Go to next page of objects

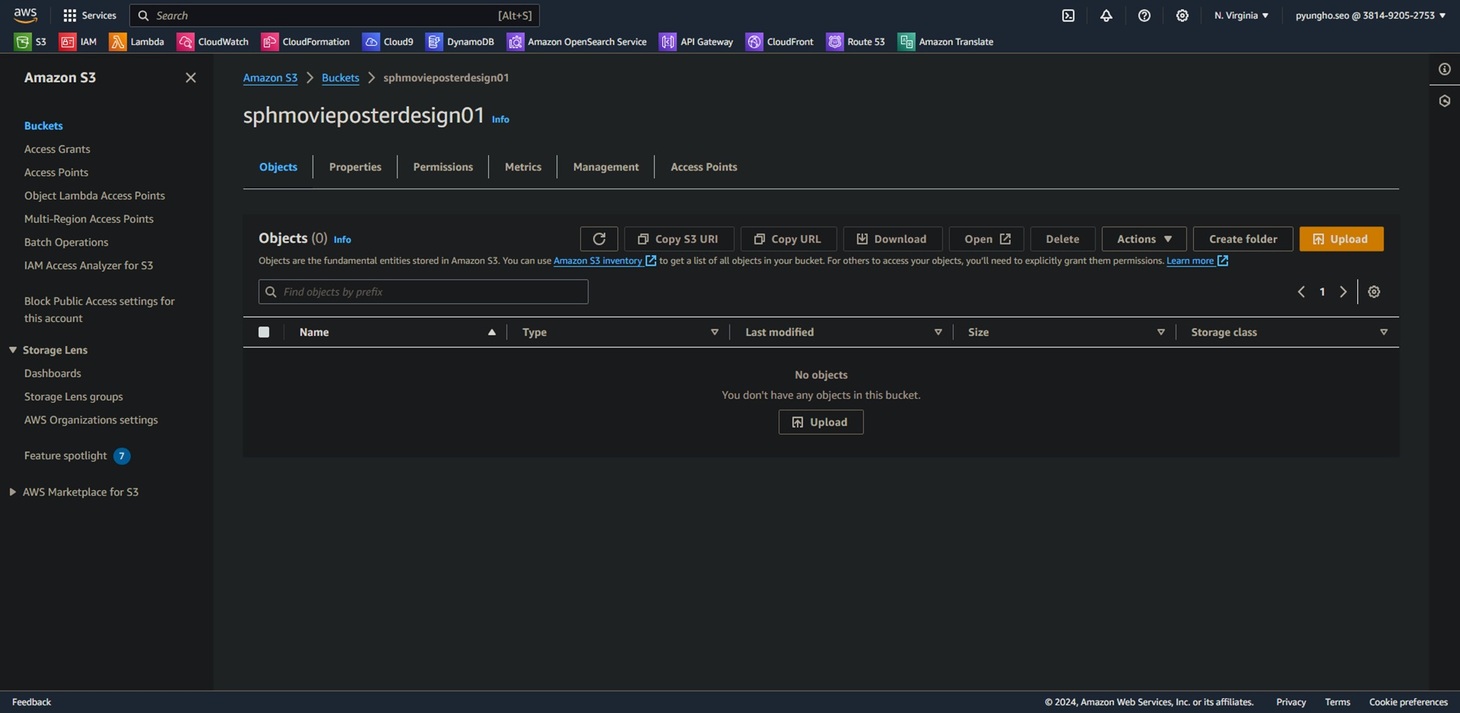[1343, 292]
